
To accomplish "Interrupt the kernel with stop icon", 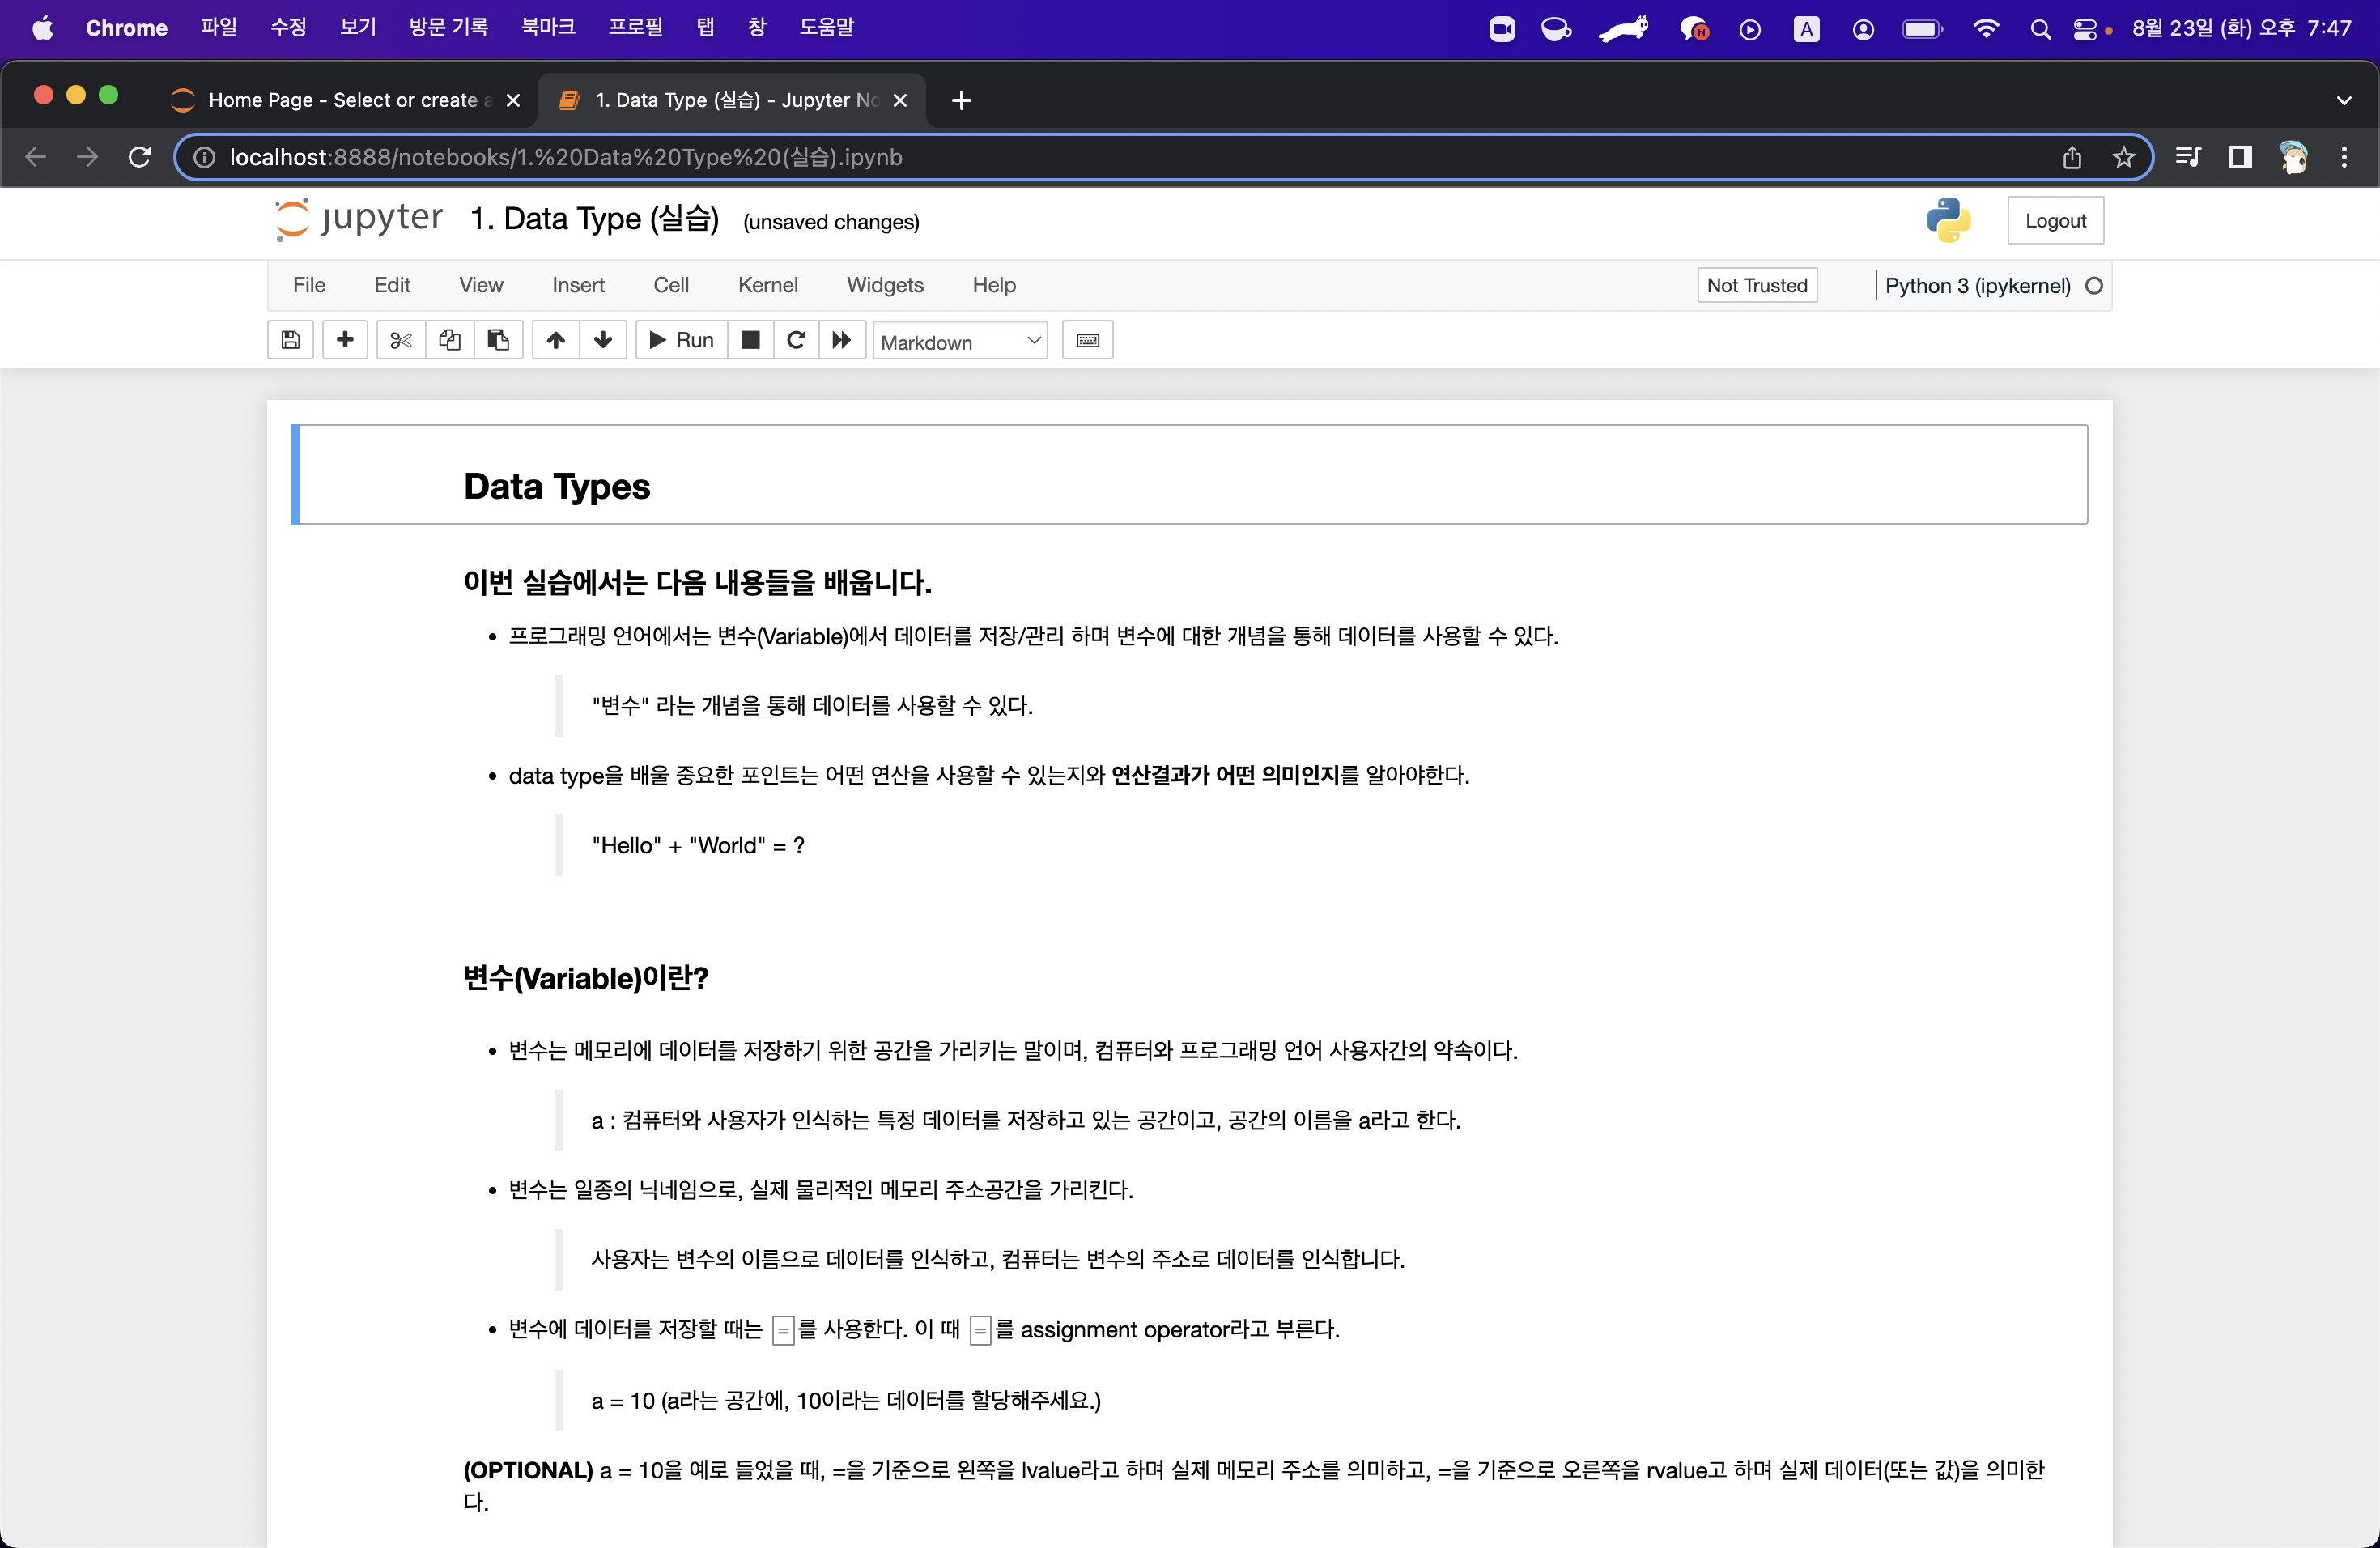I will click(750, 340).
